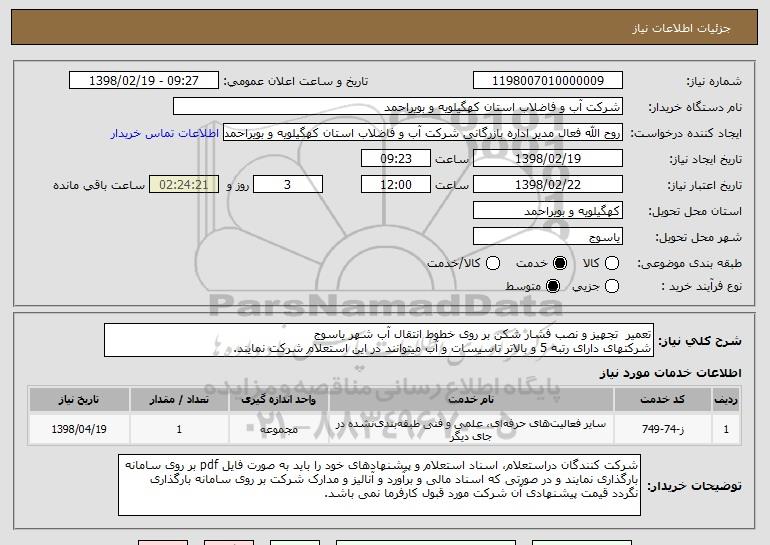Click the request creator field

423,133
